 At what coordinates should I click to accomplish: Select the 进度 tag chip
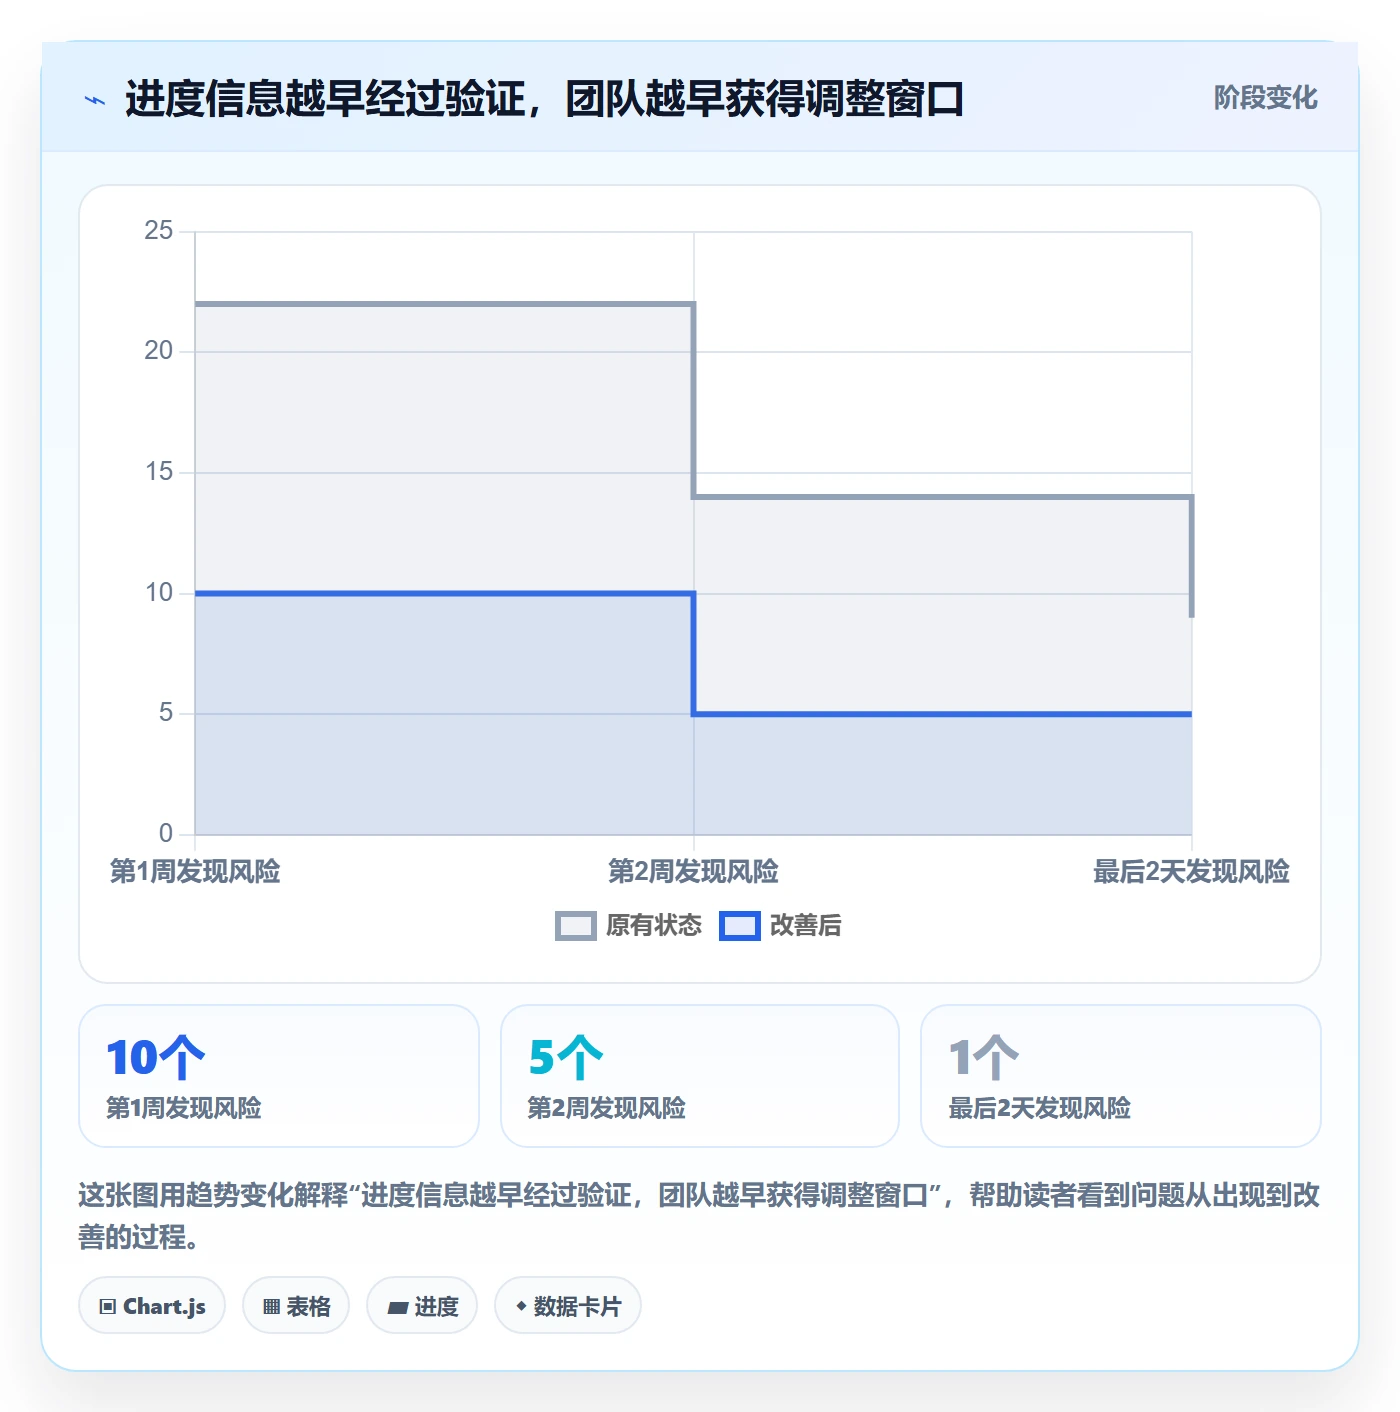point(422,1306)
